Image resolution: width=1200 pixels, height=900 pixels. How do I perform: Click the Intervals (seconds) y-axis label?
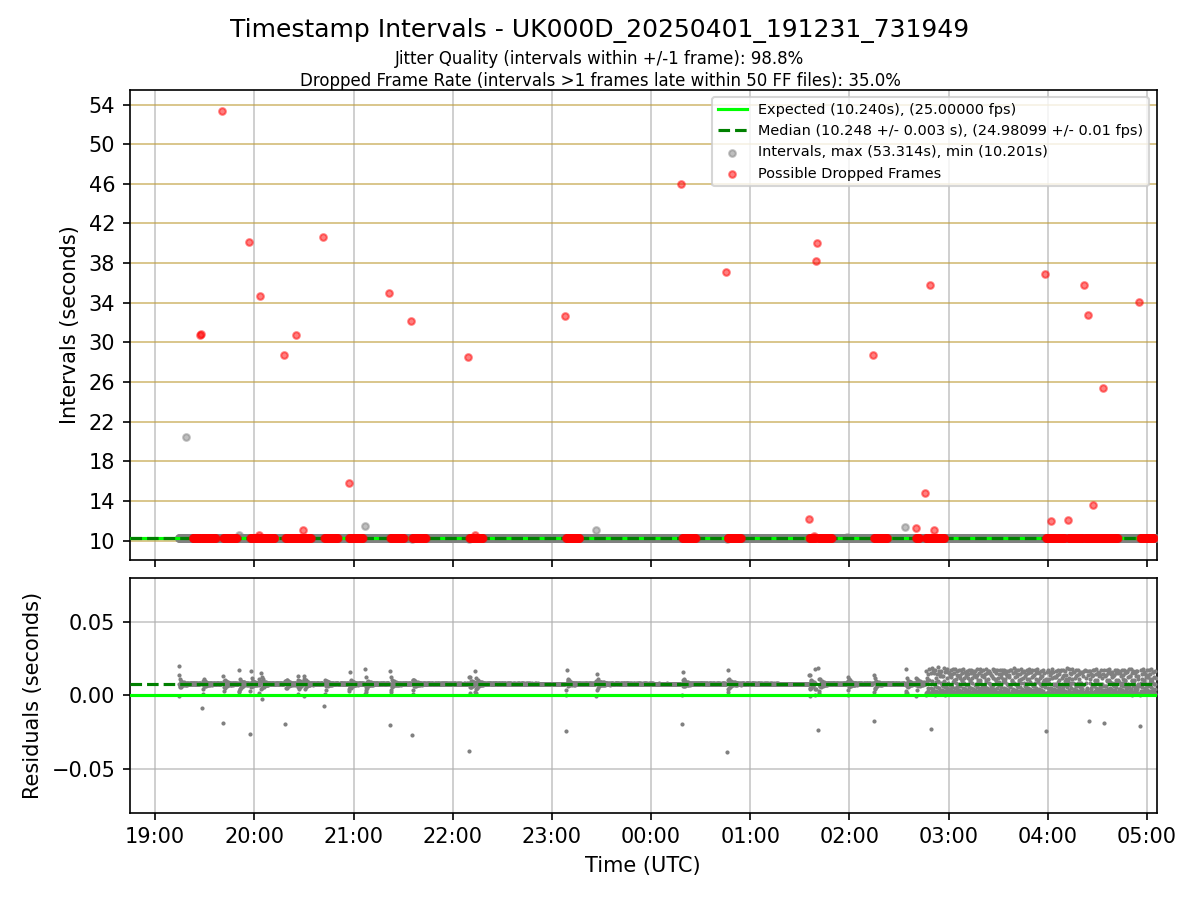69,325
